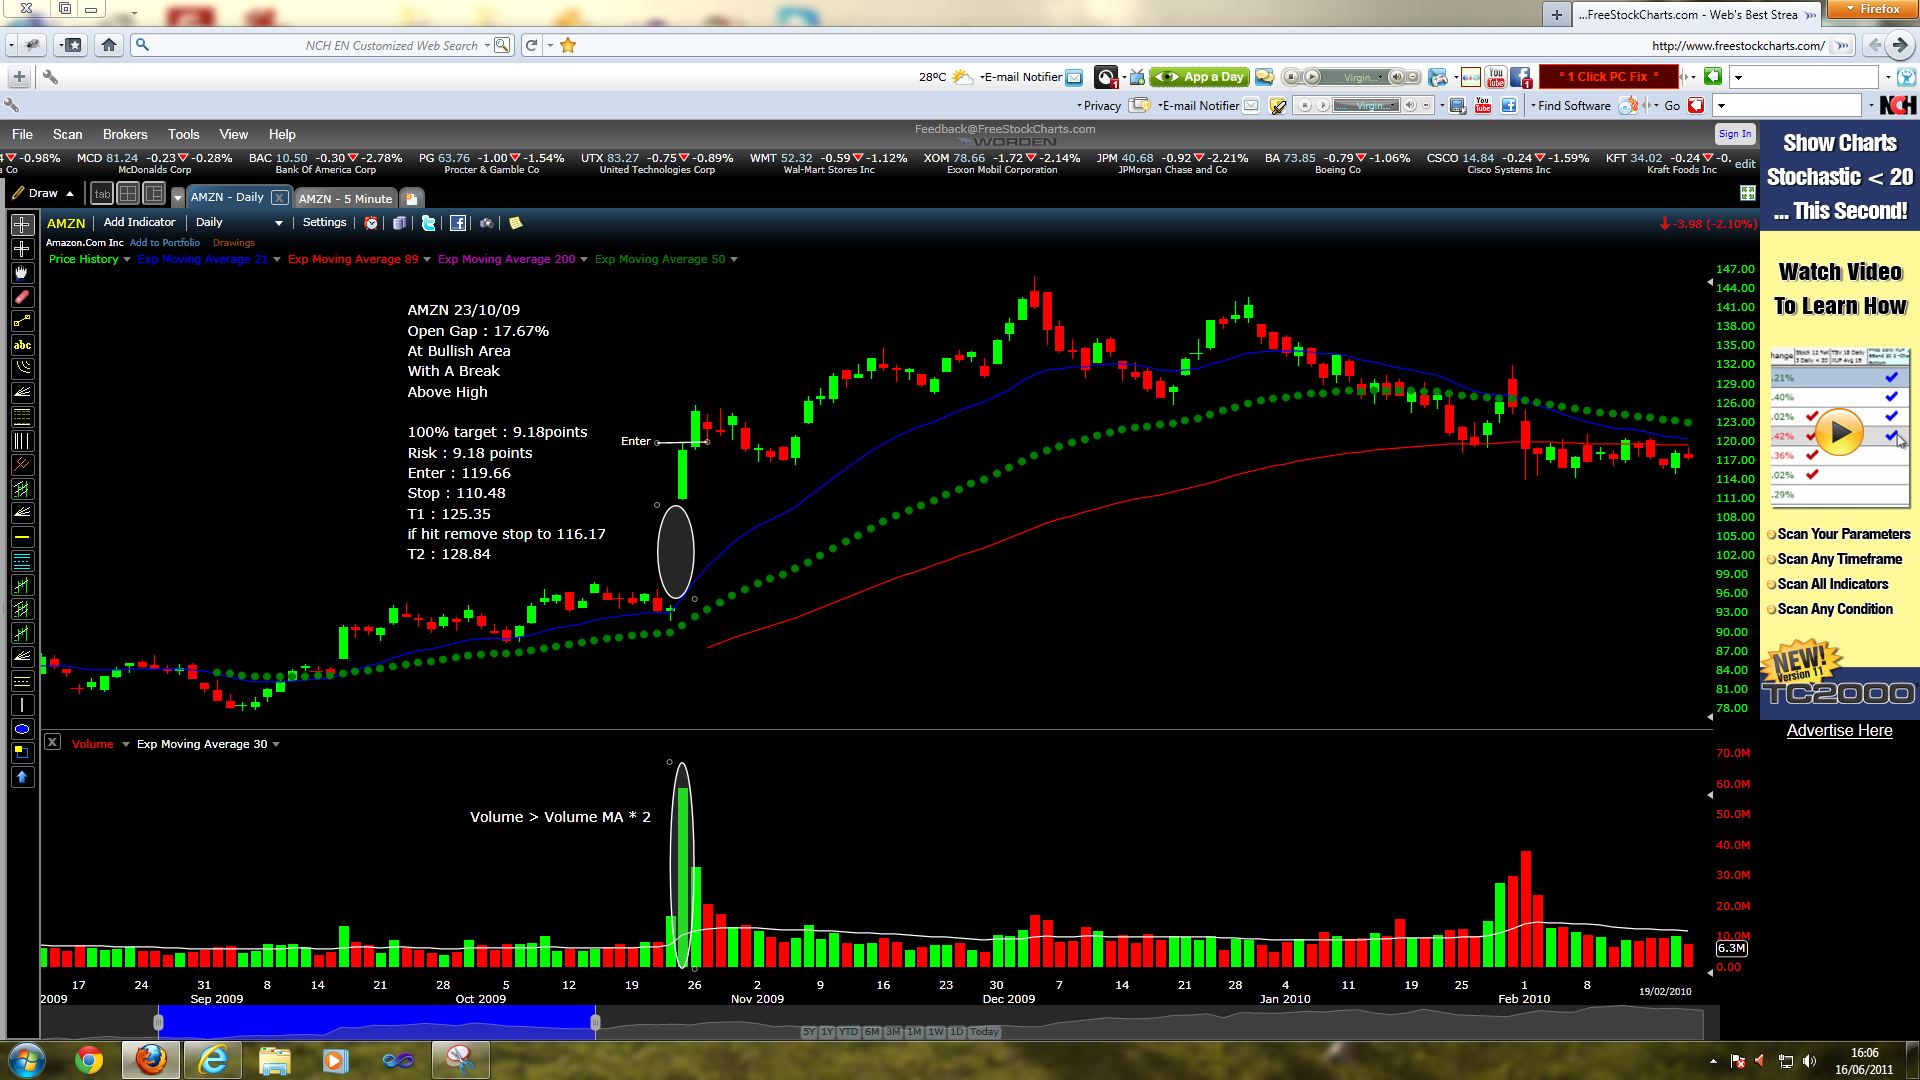Screen dimensions: 1920x1080
Task: Click the Firefox home button
Action: 109,45
